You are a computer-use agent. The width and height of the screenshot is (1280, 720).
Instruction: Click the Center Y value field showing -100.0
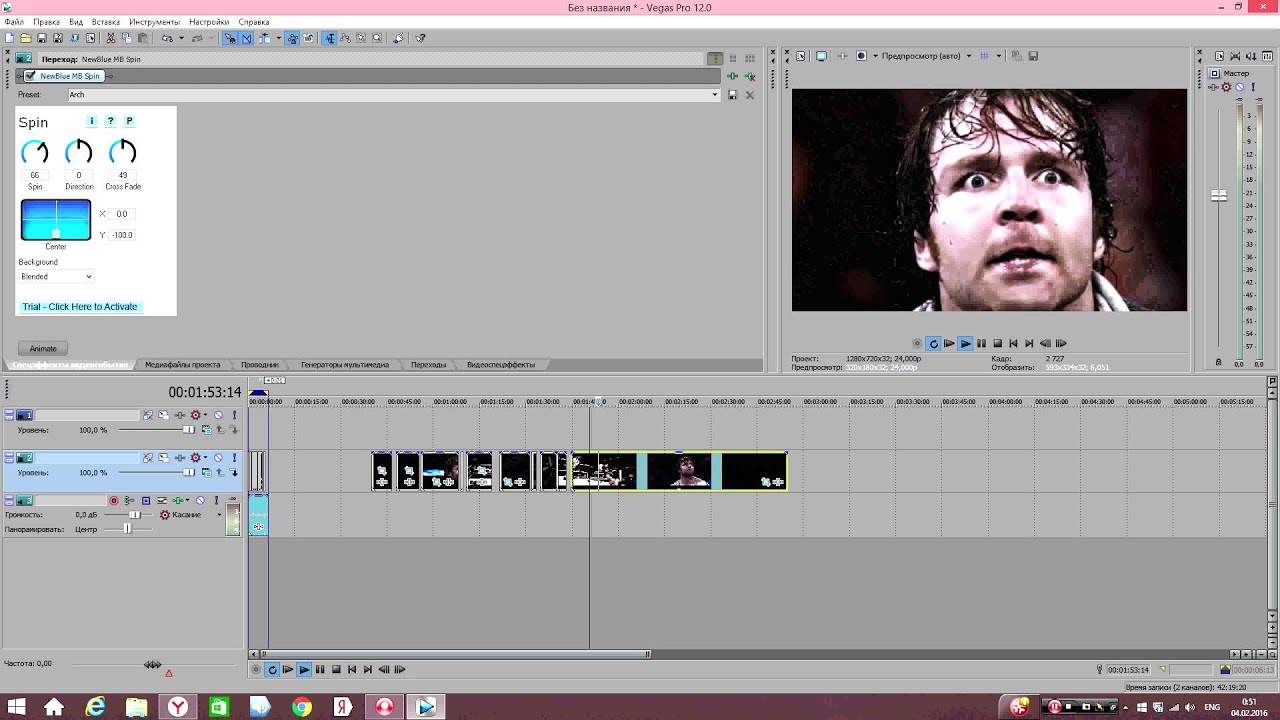click(x=122, y=235)
